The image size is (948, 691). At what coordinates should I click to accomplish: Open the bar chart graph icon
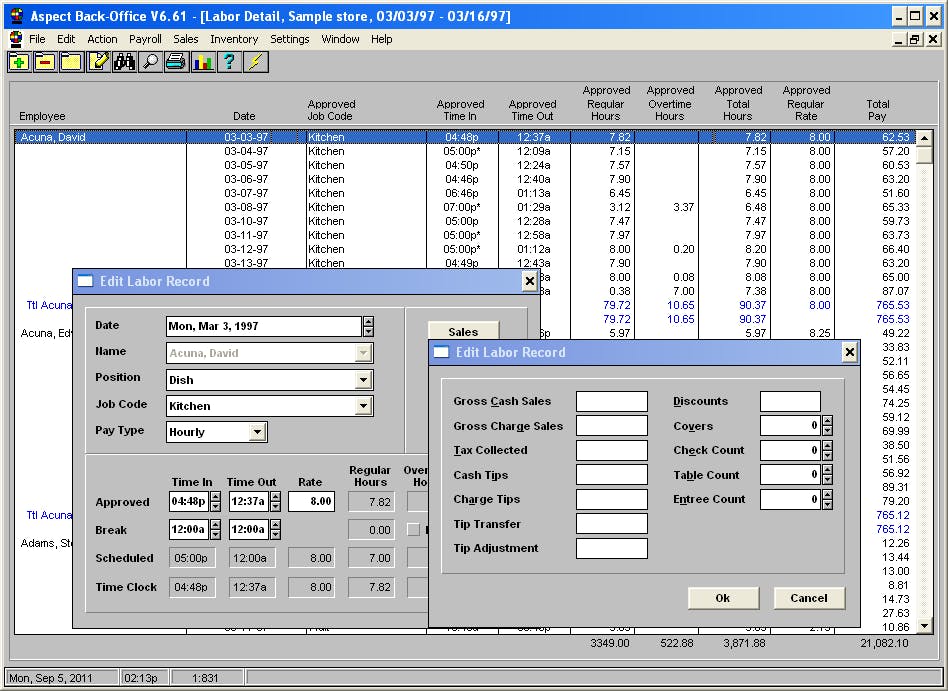click(x=203, y=62)
